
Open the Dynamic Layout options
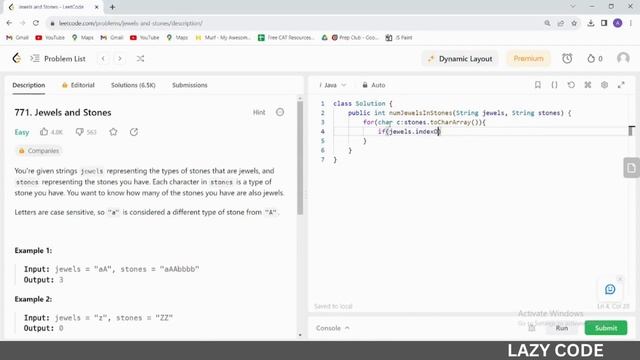(460, 59)
